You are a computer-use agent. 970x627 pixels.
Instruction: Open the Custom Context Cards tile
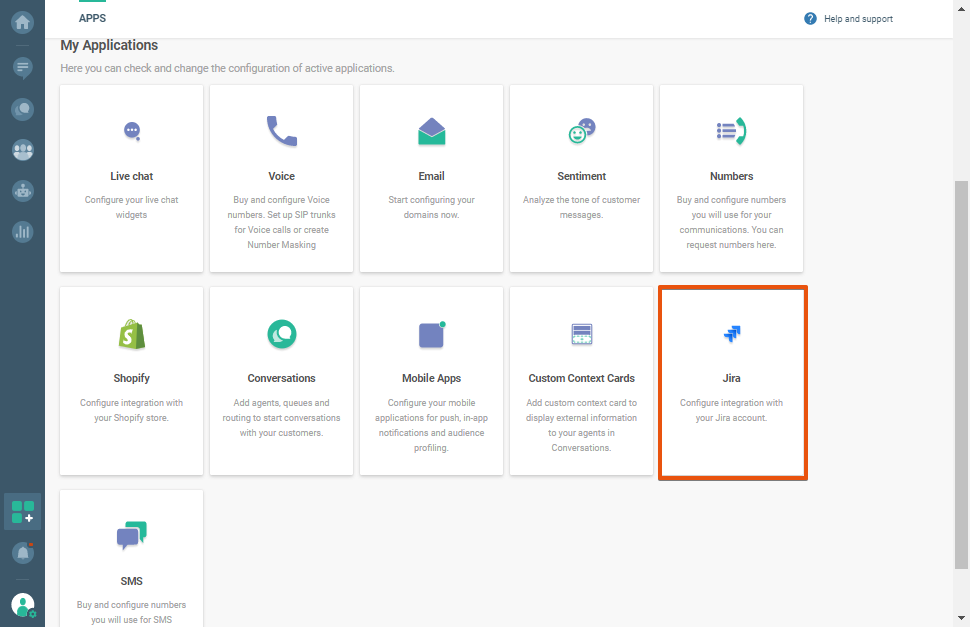tap(581, 381)
